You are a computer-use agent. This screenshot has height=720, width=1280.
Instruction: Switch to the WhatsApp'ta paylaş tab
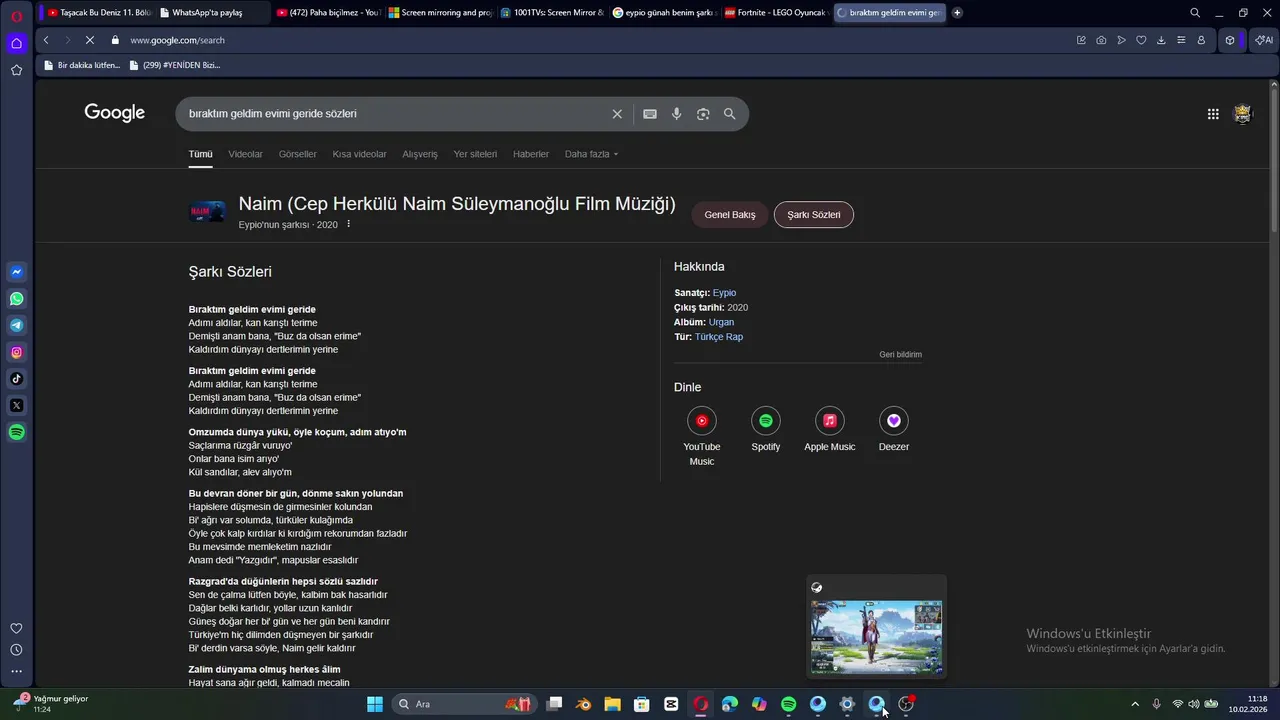click(212, 13)
